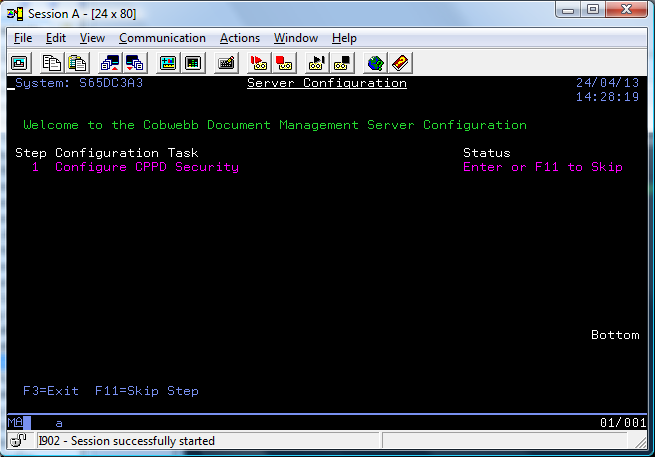
Task: Click the 'I902 - Session successfully started' message
Action: click(127, 441)
